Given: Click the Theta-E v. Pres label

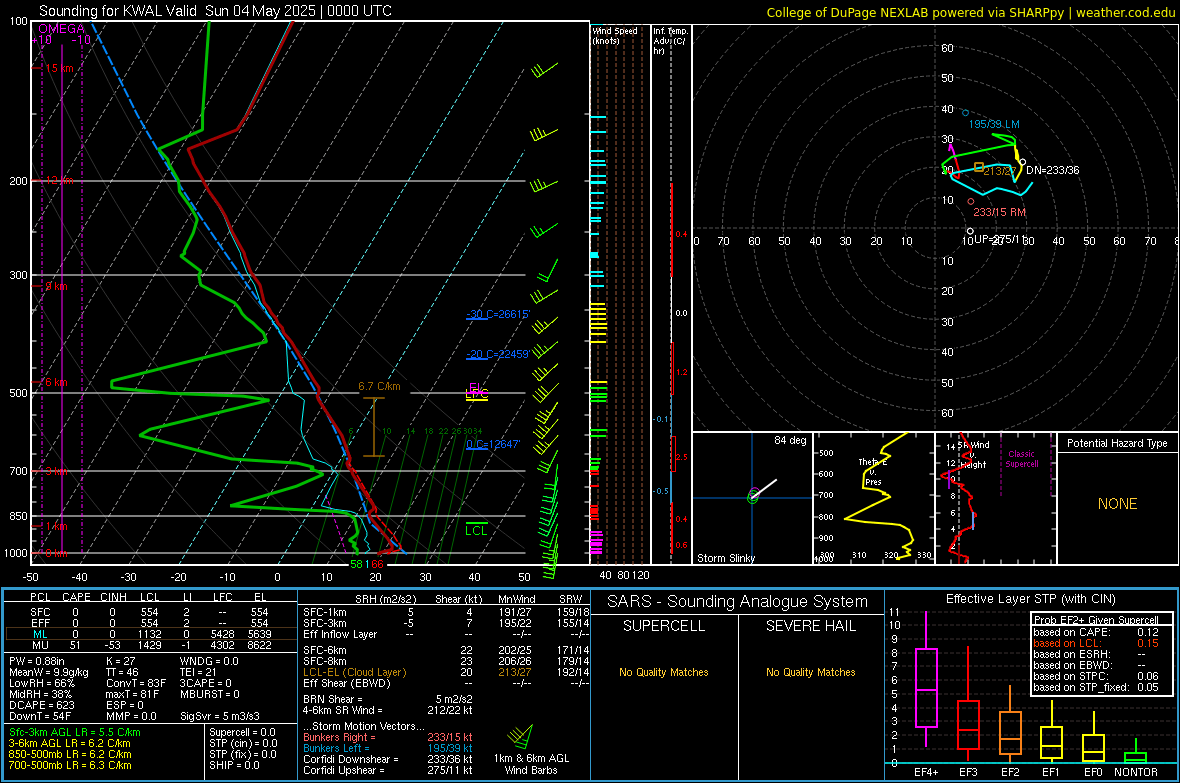Looking at the screenshot, I should 871,472.
